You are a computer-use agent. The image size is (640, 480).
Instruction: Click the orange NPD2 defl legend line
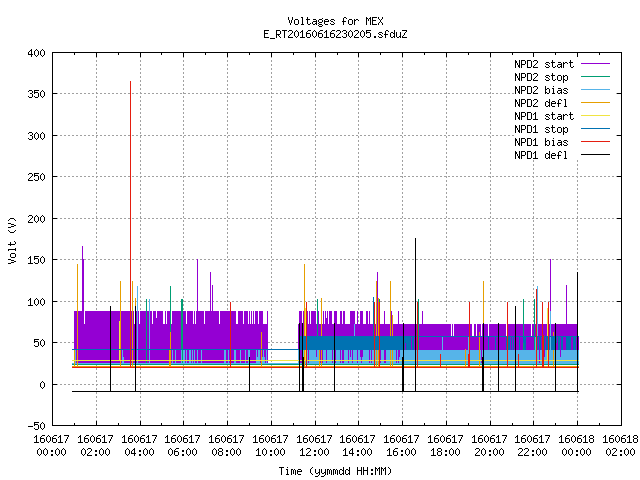[596, 103]
